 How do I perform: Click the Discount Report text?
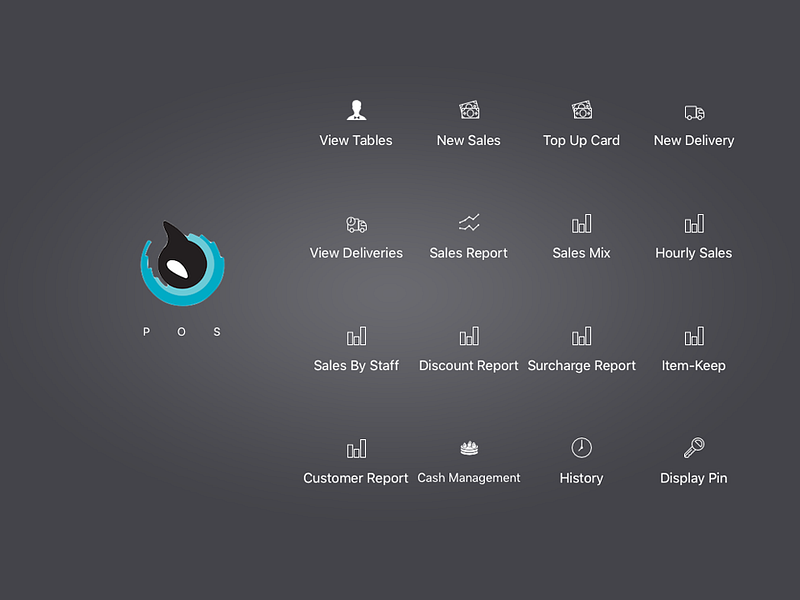[x=469, y=366]
